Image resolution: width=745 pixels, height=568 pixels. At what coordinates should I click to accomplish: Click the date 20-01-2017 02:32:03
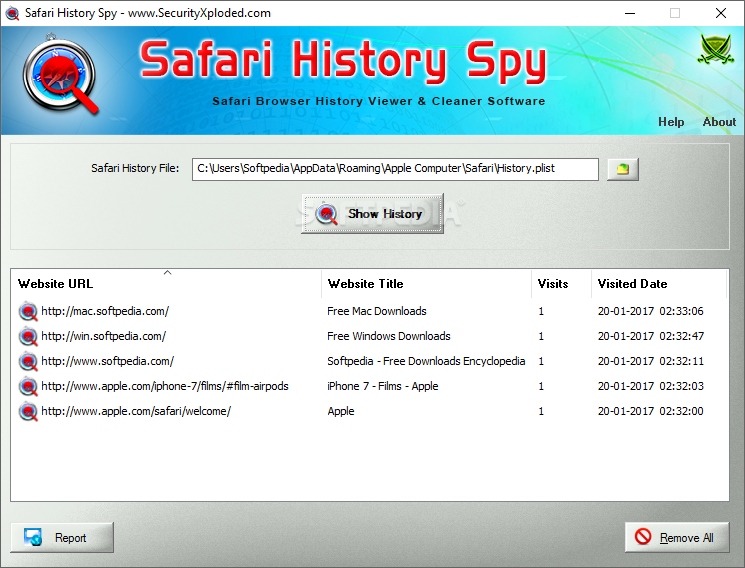click(650, 386)
